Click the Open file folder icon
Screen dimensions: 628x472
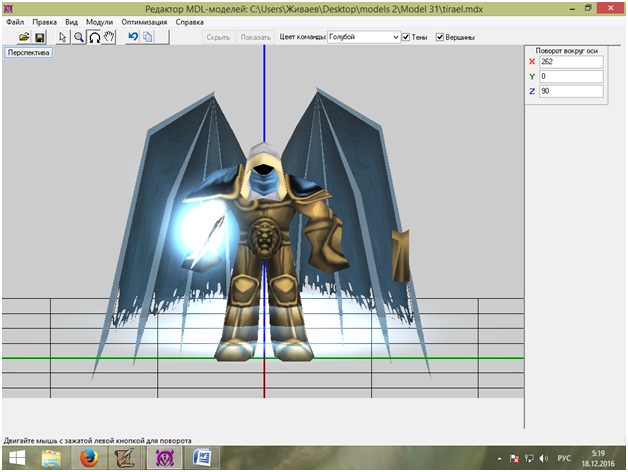click(25, 37)
